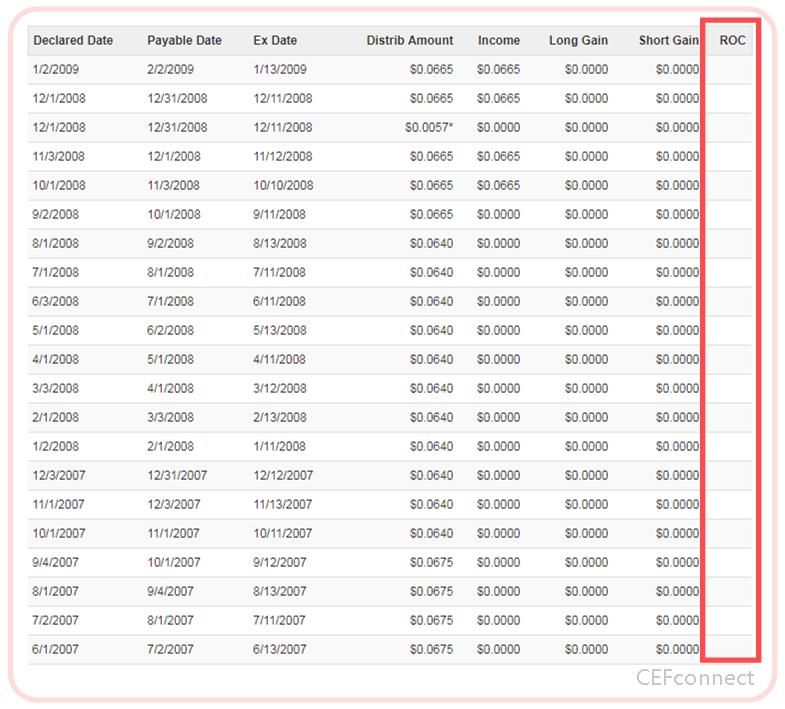Select payable date 6/2/2008
The image size is (785, 709).
[170, 331]
